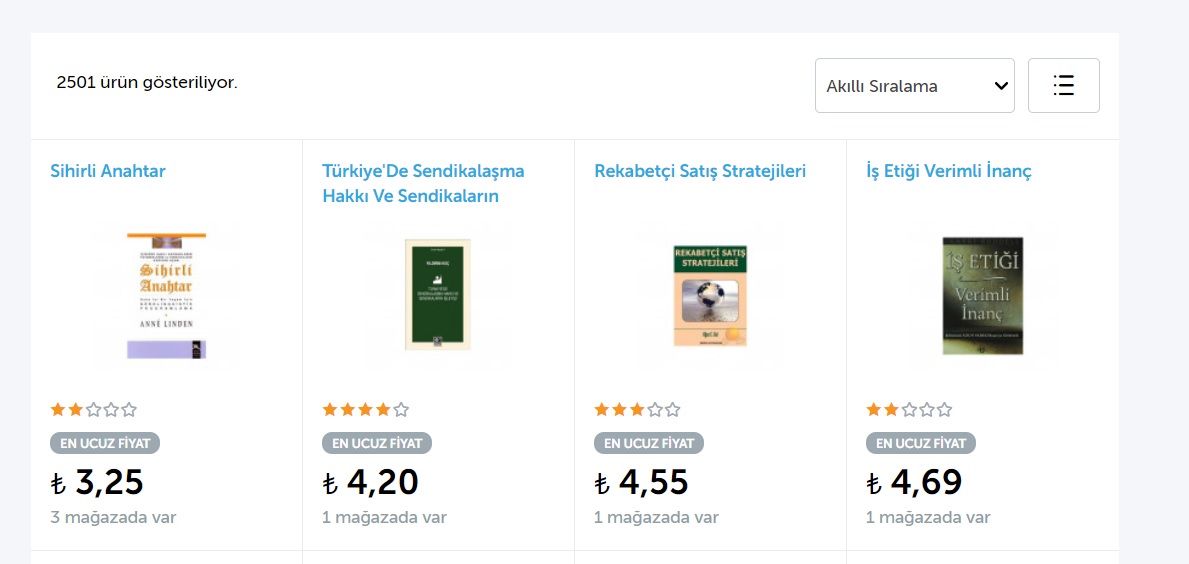
Task: Open the Akıllı Sıralama sort dropdown
Action: click(914, 86)
